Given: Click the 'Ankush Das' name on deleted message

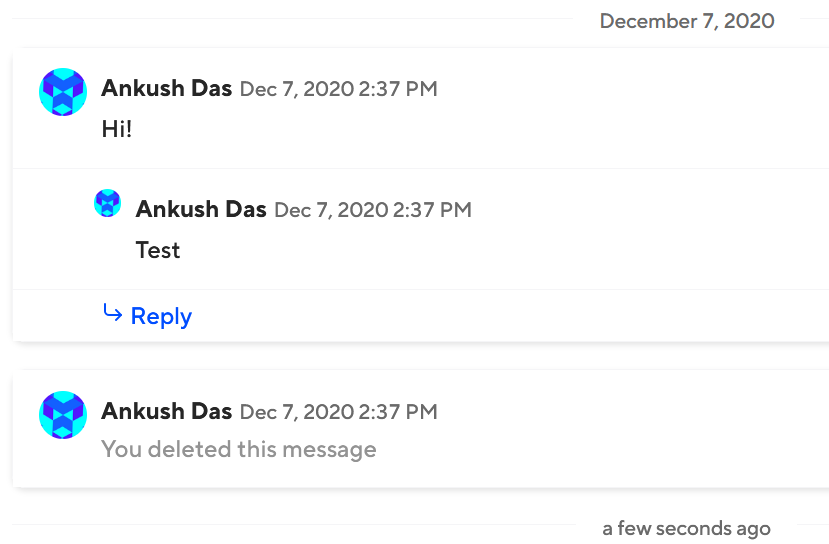Looking at the screenshot, I should (x=167, y=411).
